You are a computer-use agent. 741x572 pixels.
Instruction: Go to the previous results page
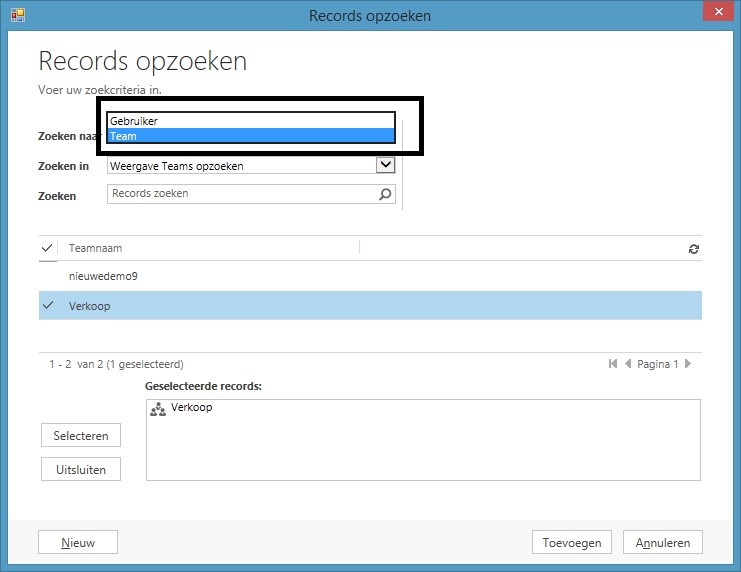[x=628, y=364]
